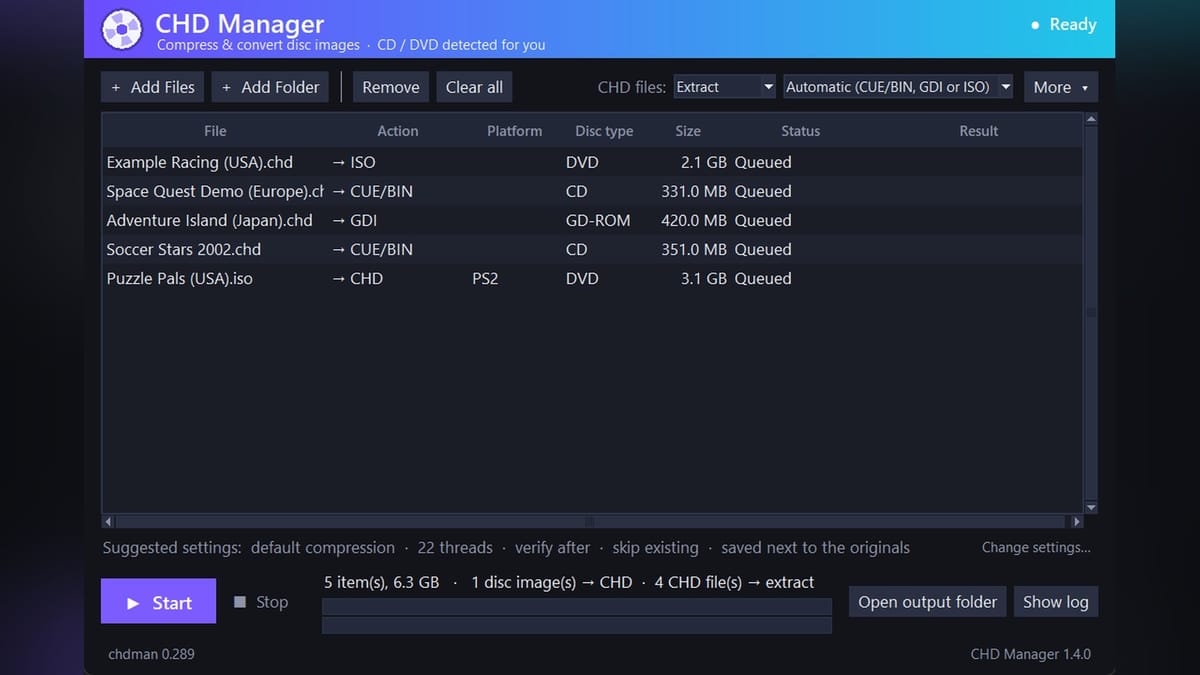1200x675 pixels.
Task: Click the → ISO action cell
Action: (354, 162)
